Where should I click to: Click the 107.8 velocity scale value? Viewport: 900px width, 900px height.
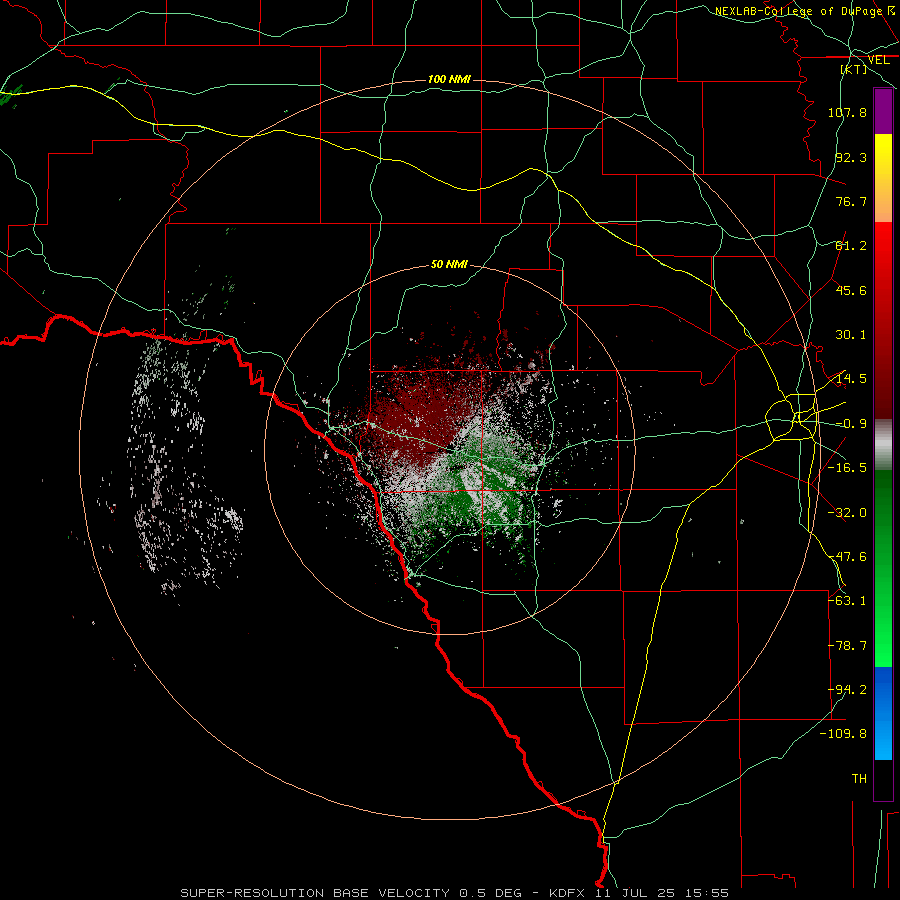click(847, 112)
